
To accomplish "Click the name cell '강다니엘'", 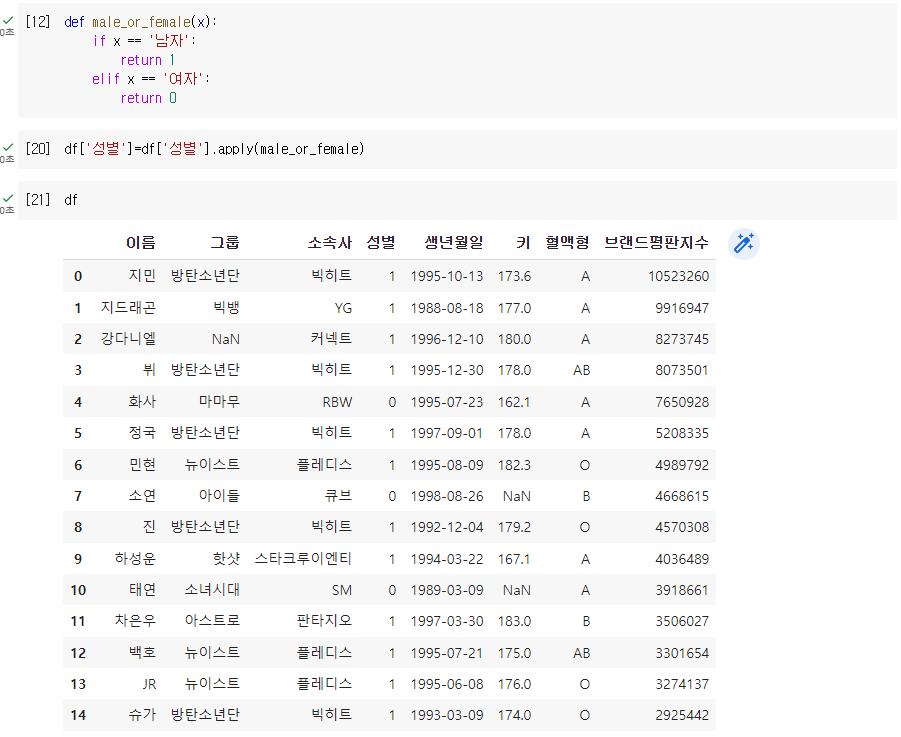I will tap(128, 338).
